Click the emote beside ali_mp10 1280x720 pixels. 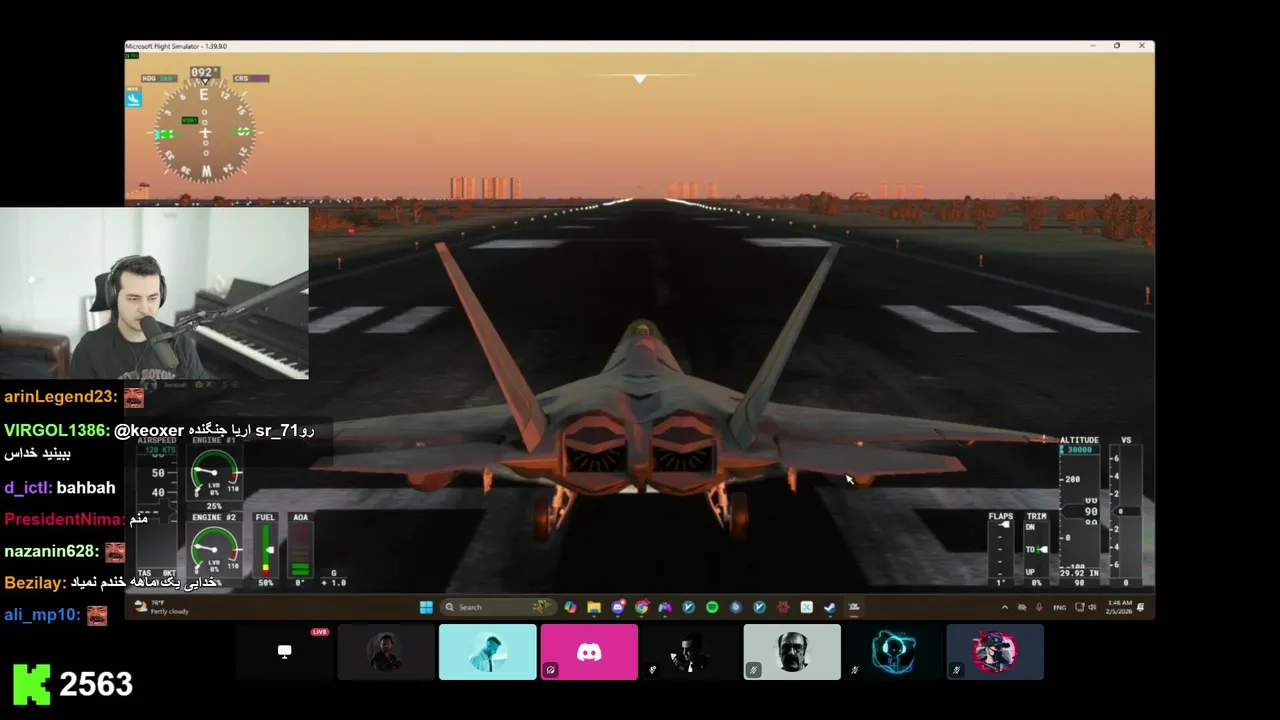[x=97, y=615]
